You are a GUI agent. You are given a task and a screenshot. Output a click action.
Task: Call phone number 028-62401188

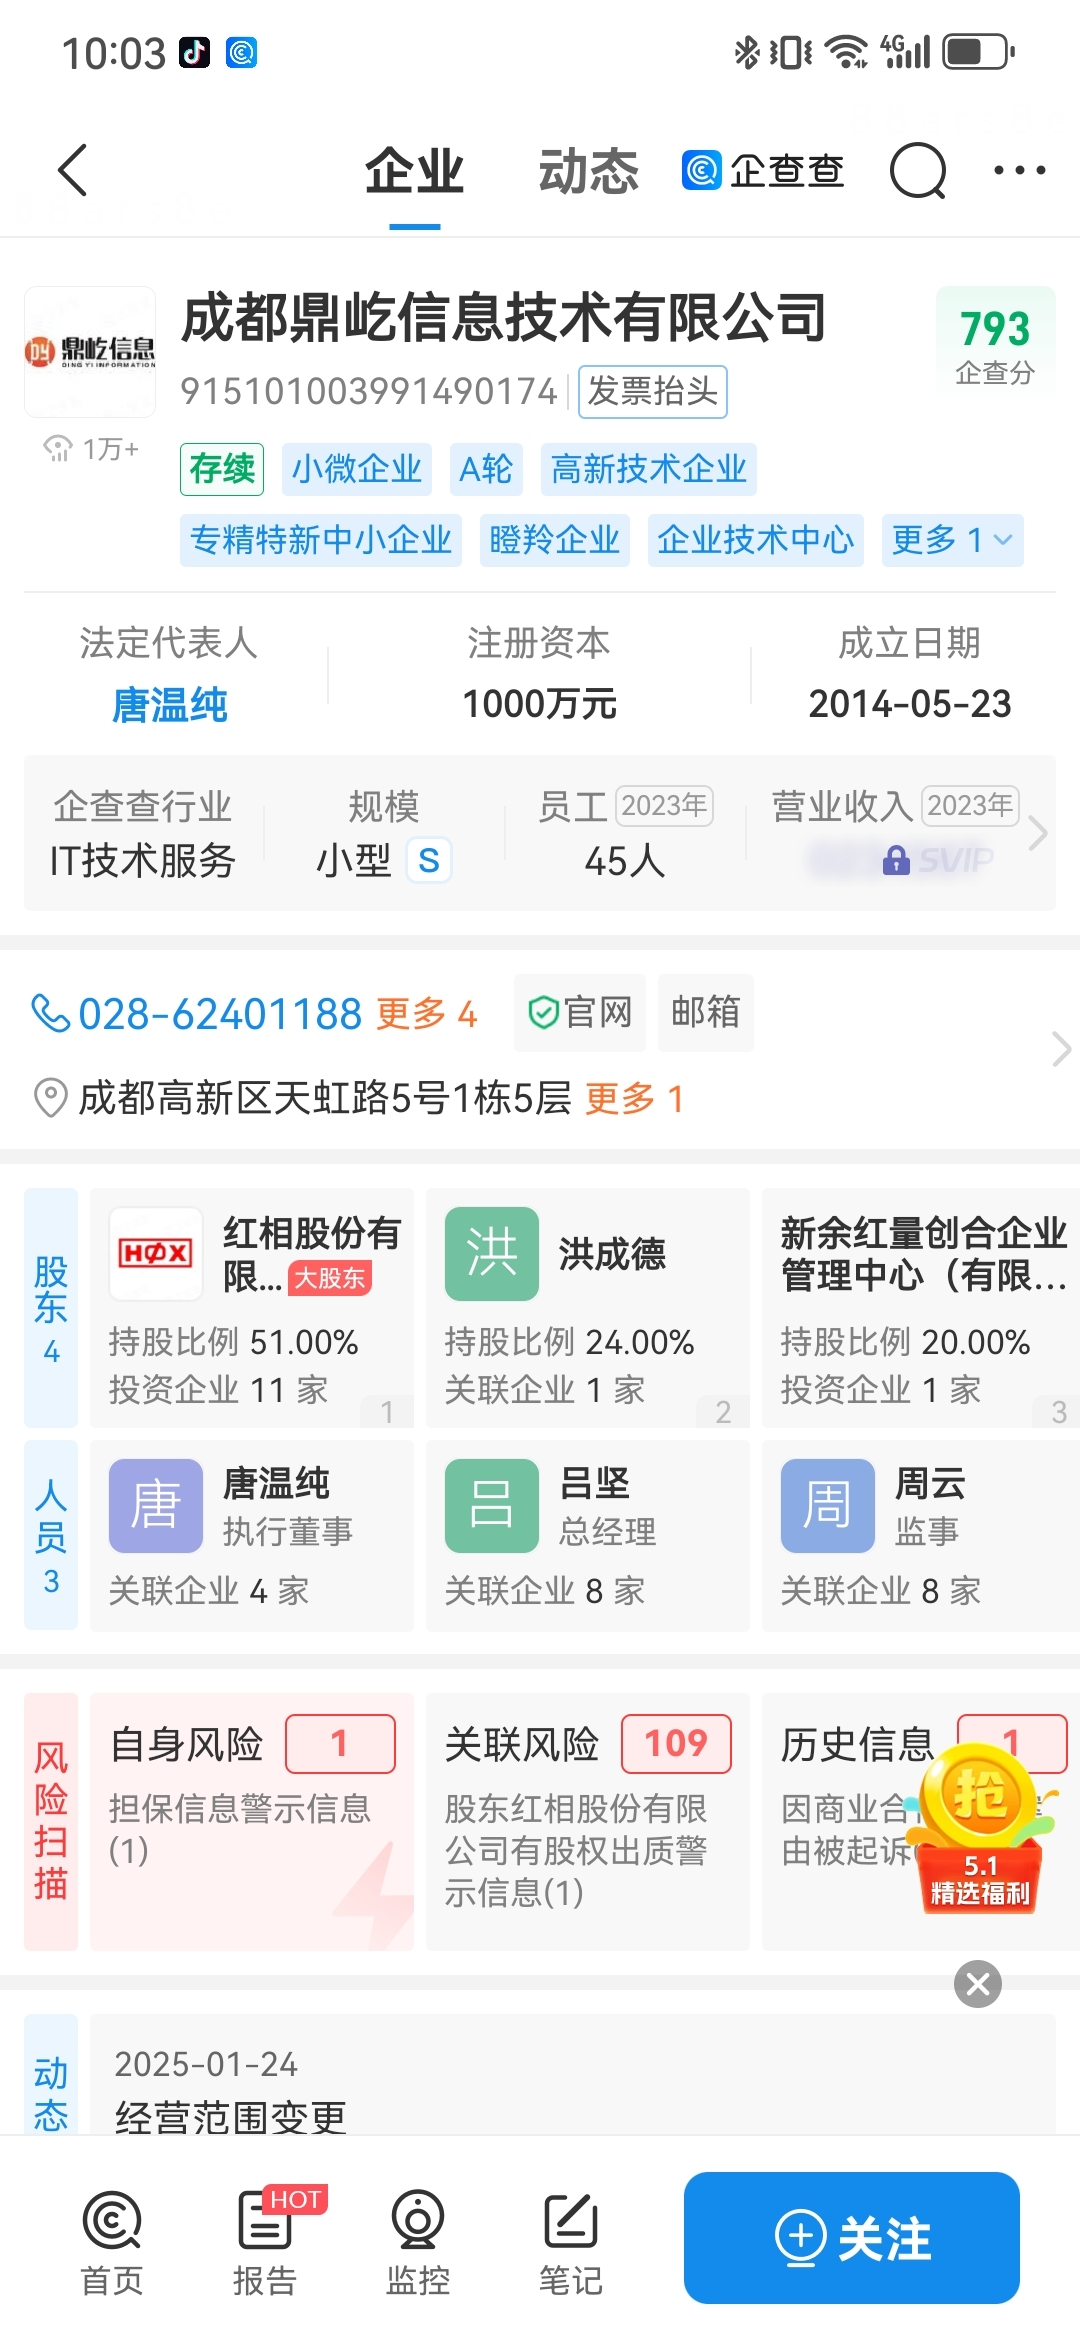click(219, 1014)
